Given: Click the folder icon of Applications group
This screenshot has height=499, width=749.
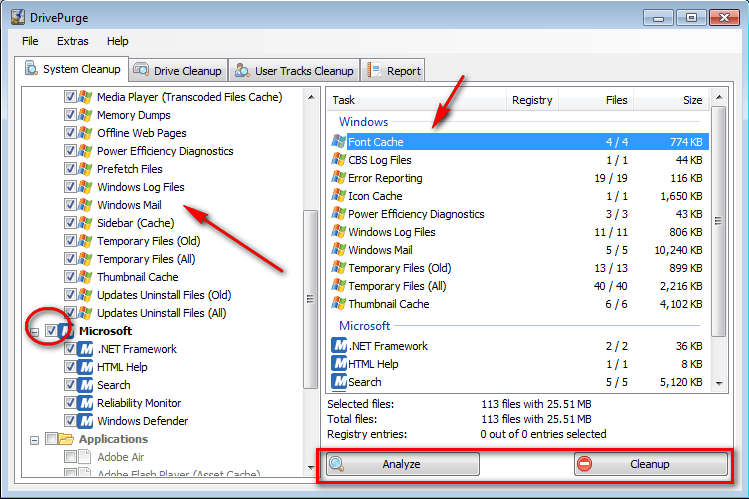Looking at the screenshot, I should pyautogui.click(x=65, y=439).
